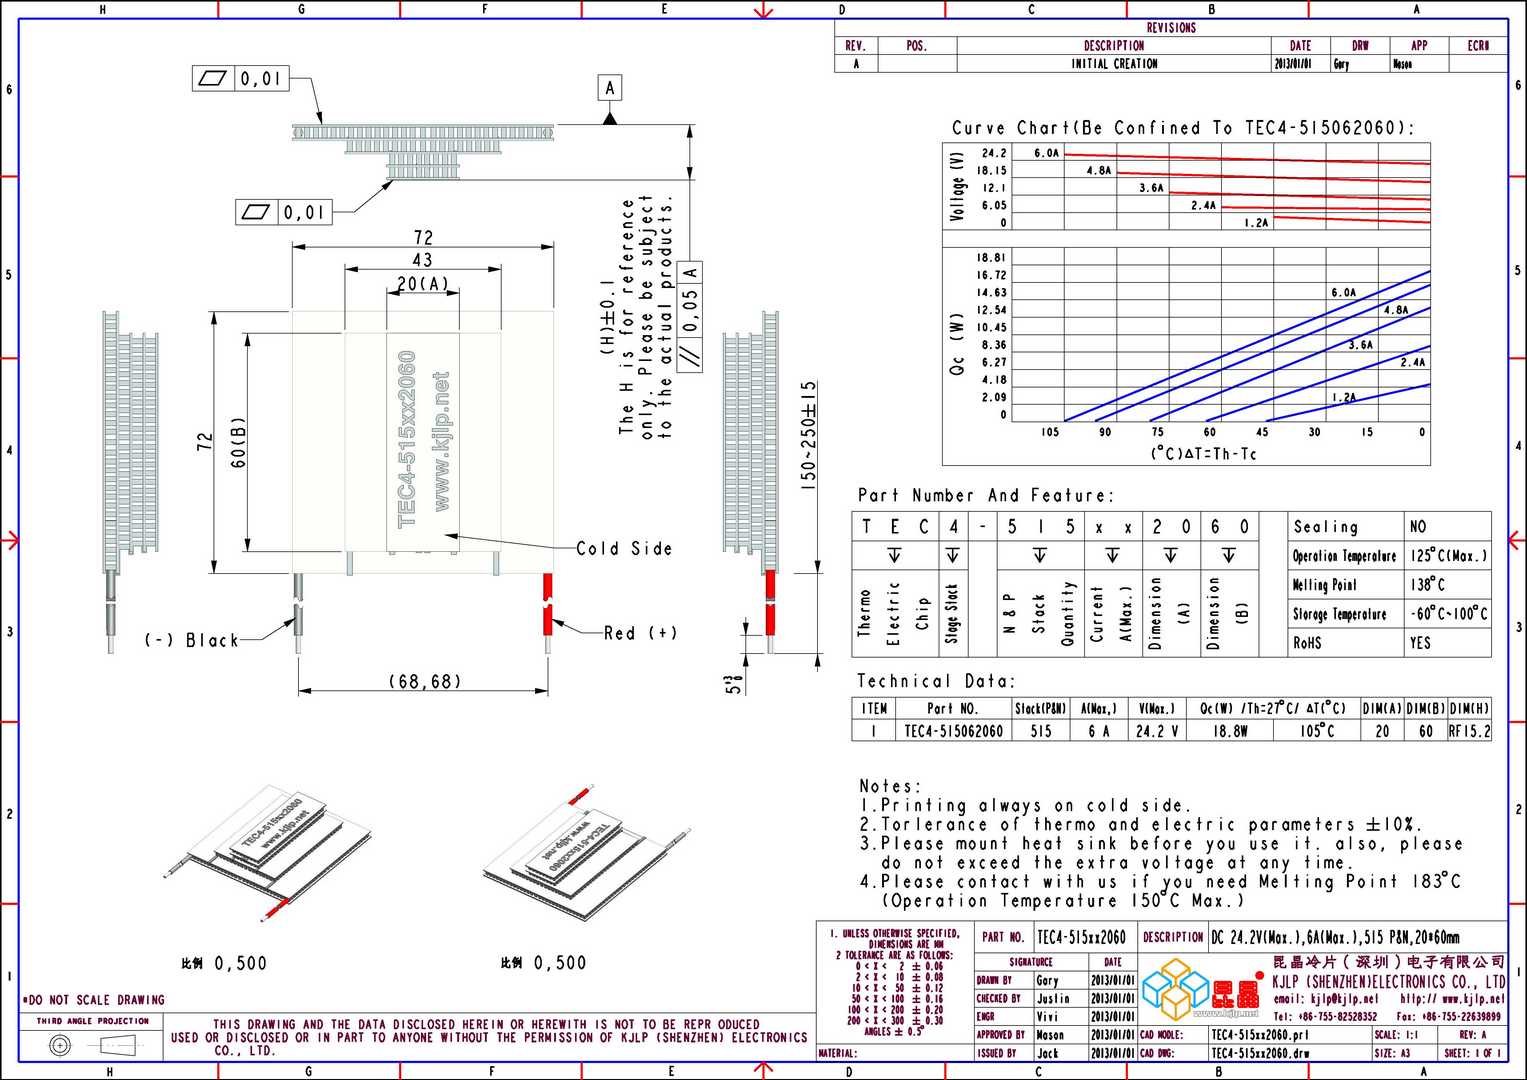Click the RoHS YES value
Image resolution: width=1527 pixels, height=1080 pixels.
tap(1421, 642)
